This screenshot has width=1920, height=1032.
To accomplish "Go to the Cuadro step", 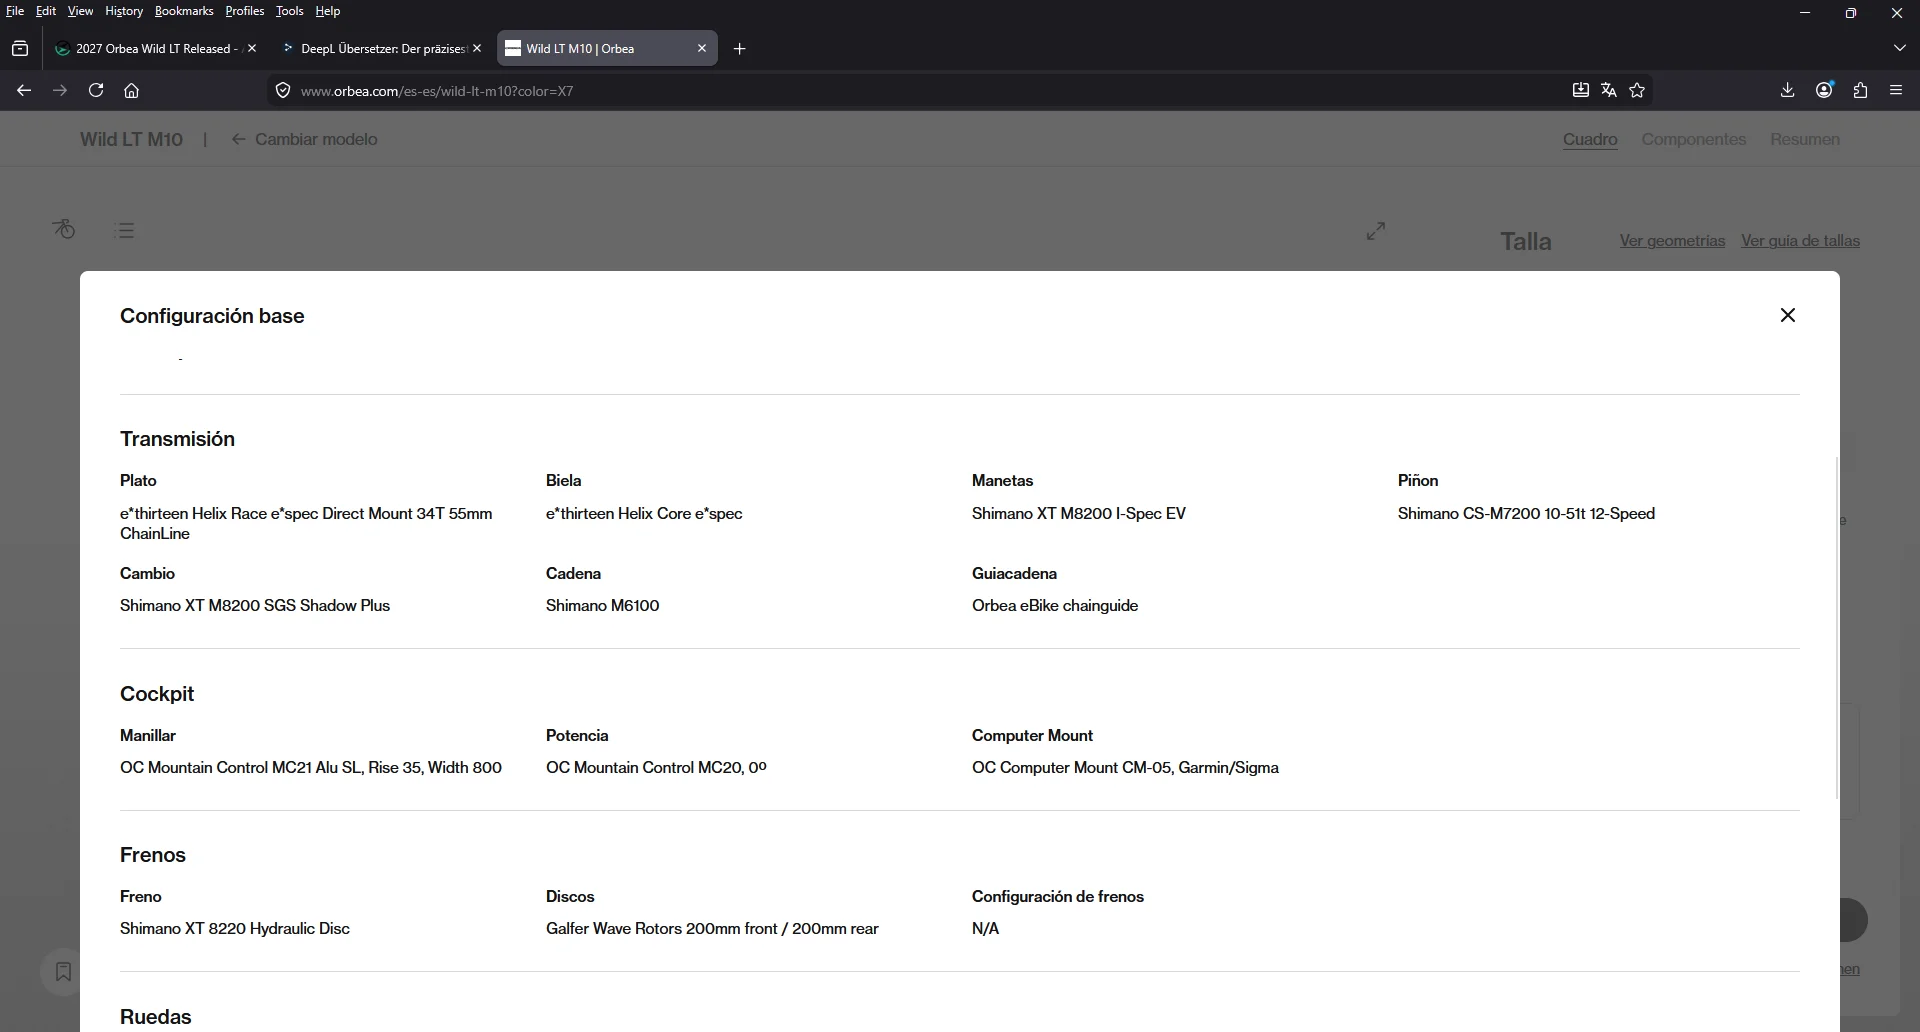I will [x=1590, y=140].
